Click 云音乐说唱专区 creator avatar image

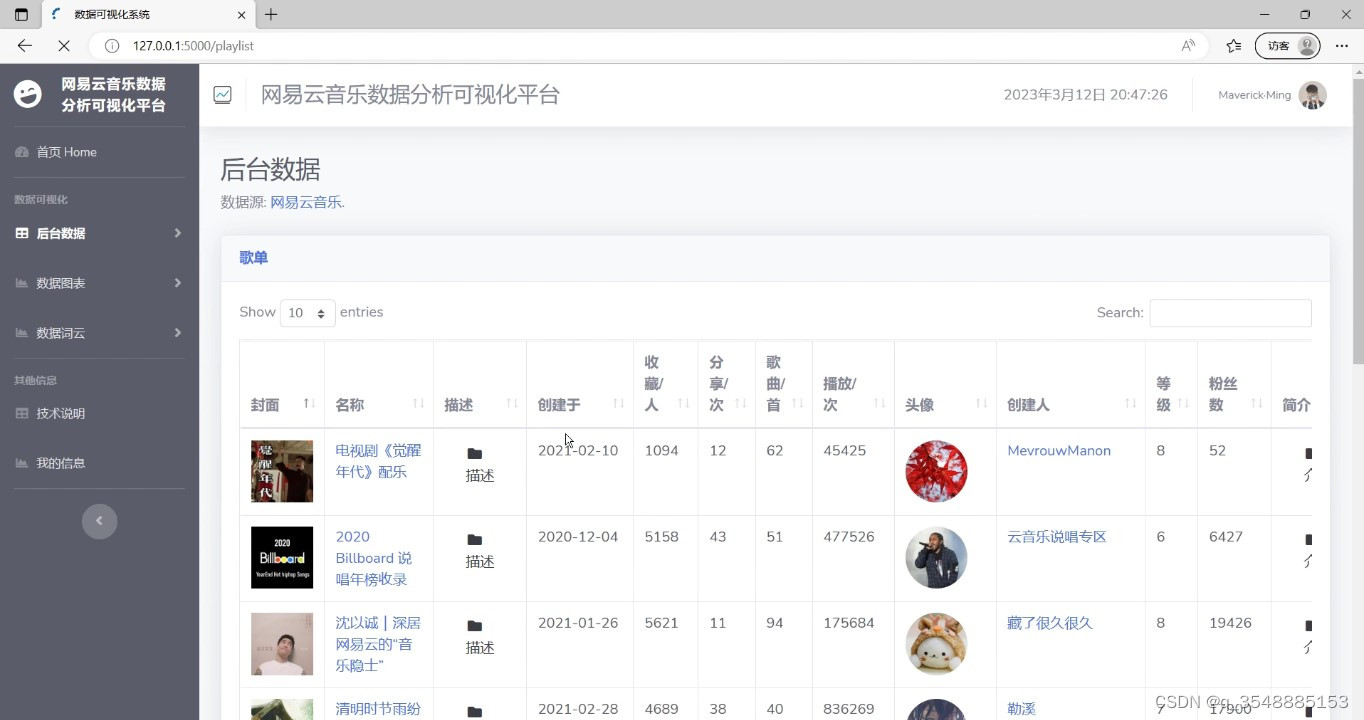point(936,557)
